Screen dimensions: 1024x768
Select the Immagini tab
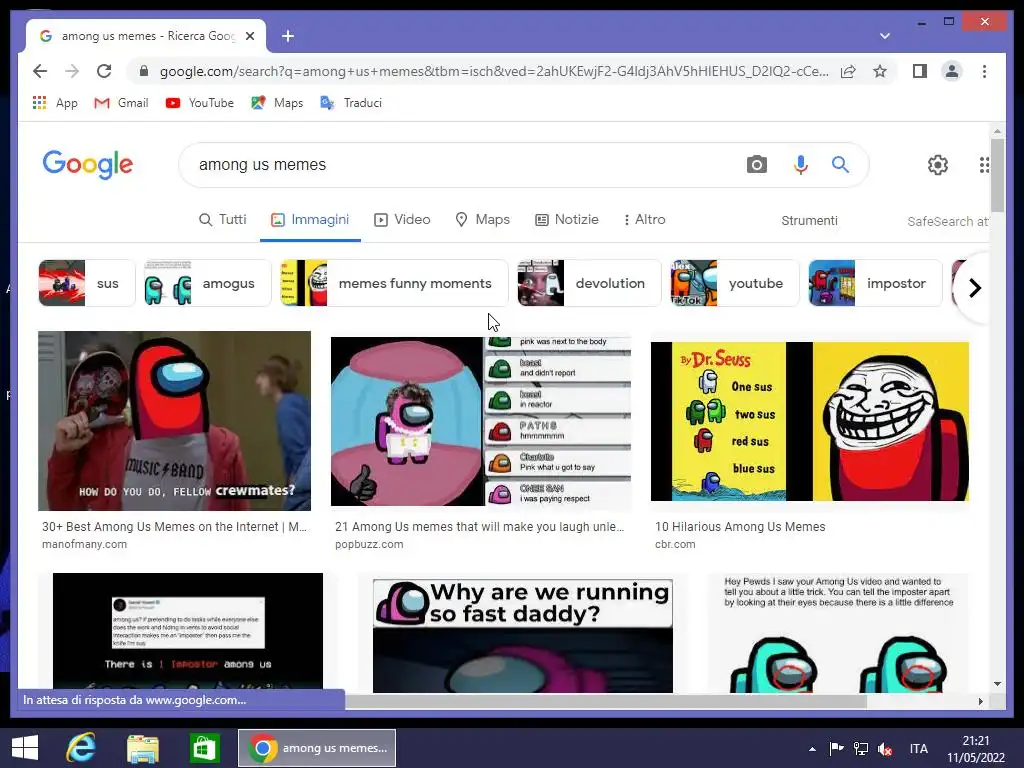tap(310, 219)
